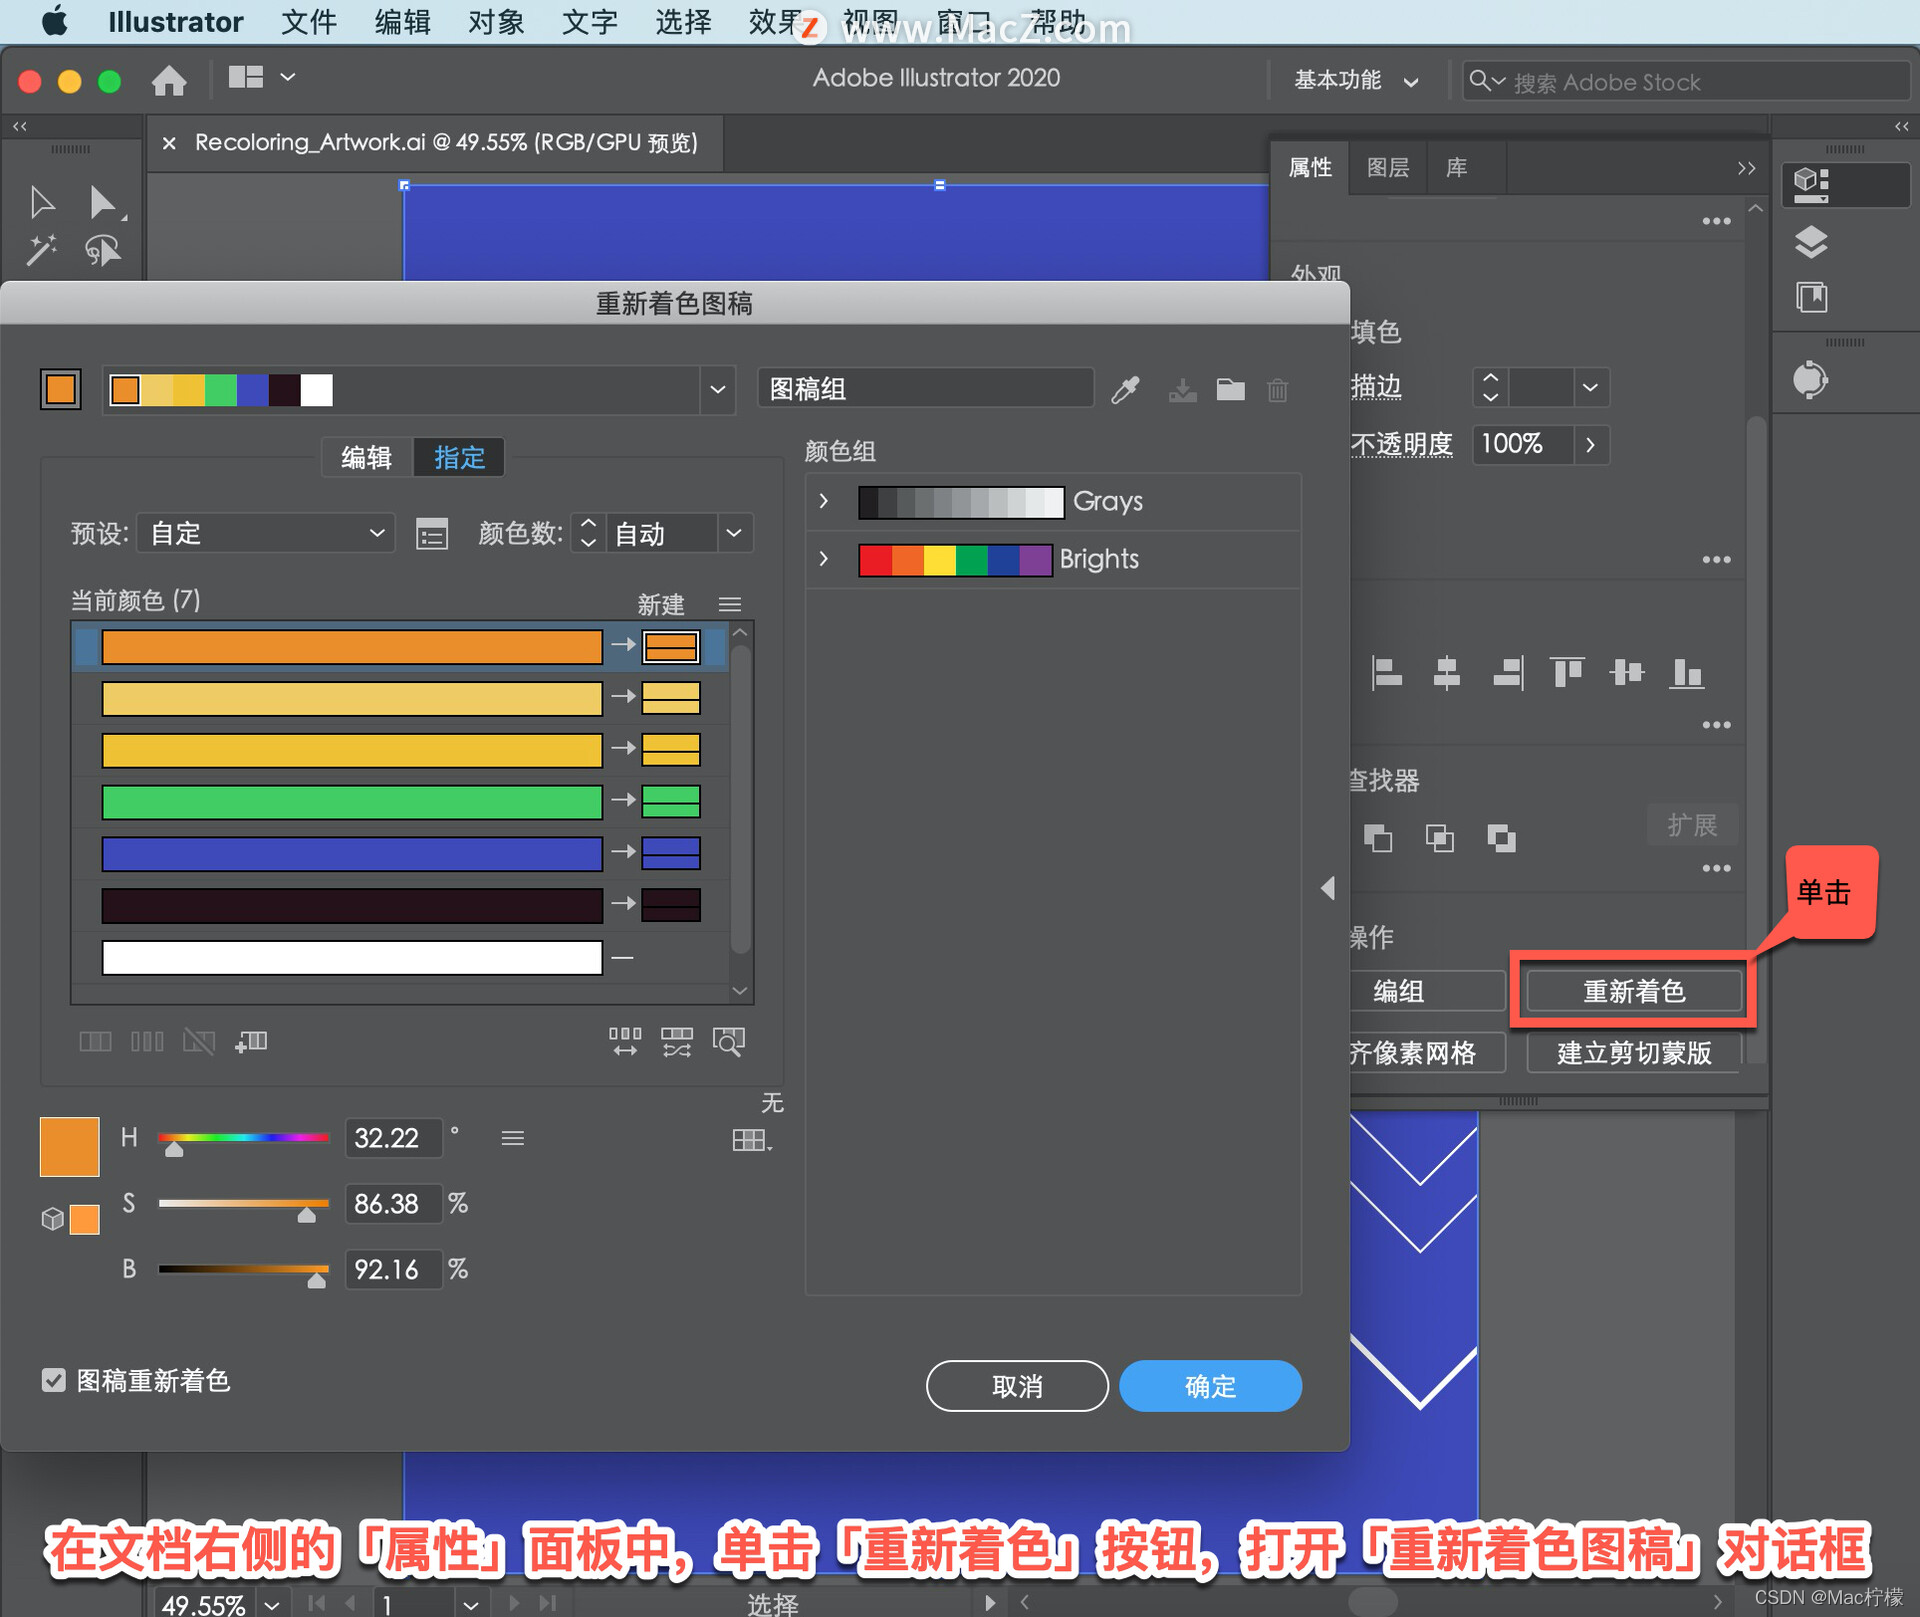Click the blue current color bar
Screen dimensions: 1920x1617
tap(352, 853)
